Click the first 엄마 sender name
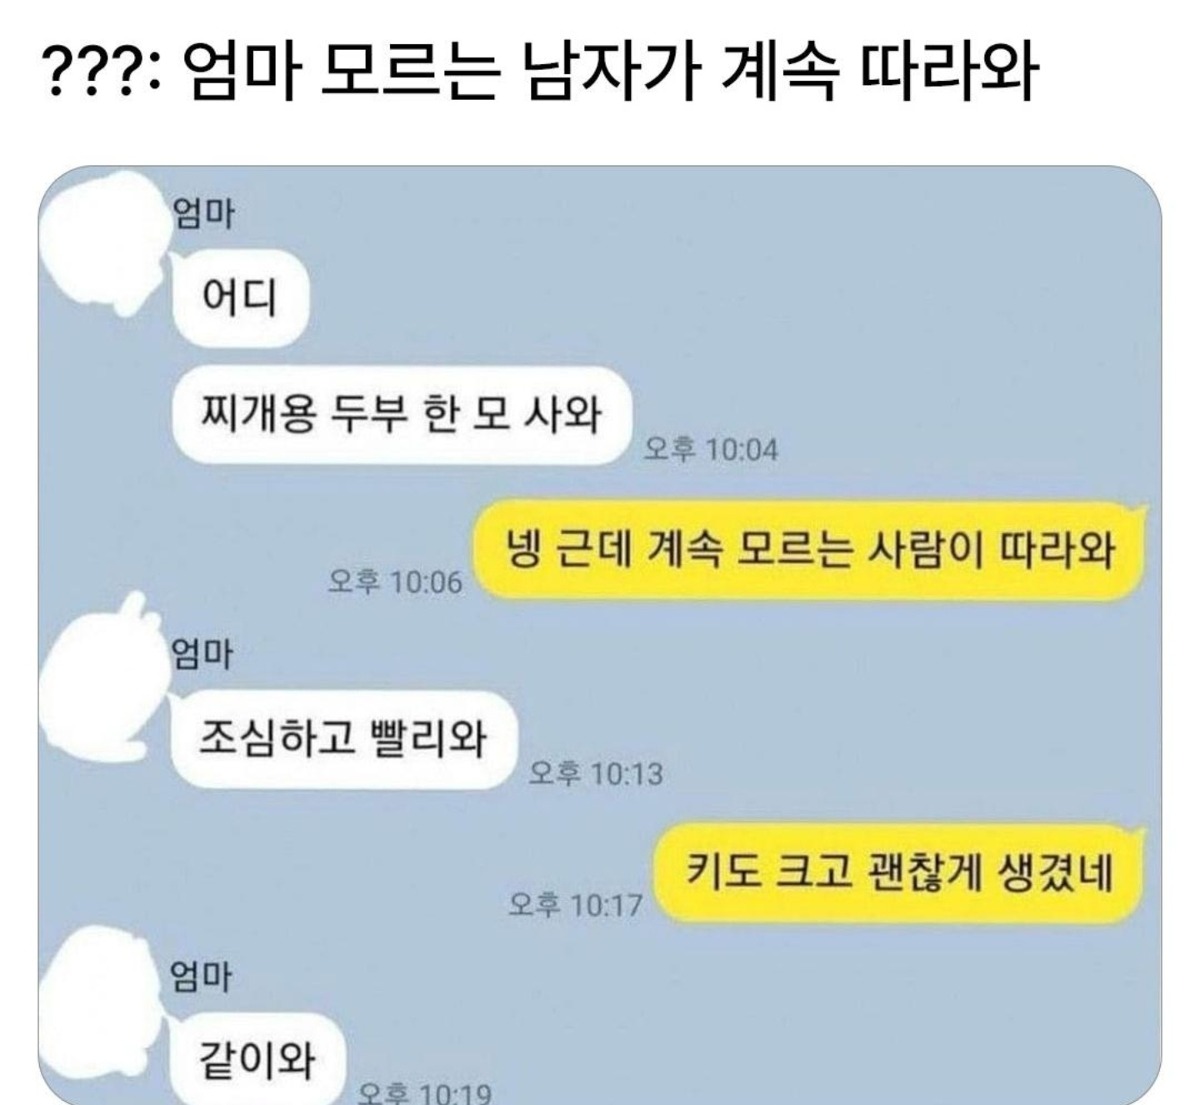Image resolution: width=1200 pixels, height=1105 pixels. click(203, 213)
